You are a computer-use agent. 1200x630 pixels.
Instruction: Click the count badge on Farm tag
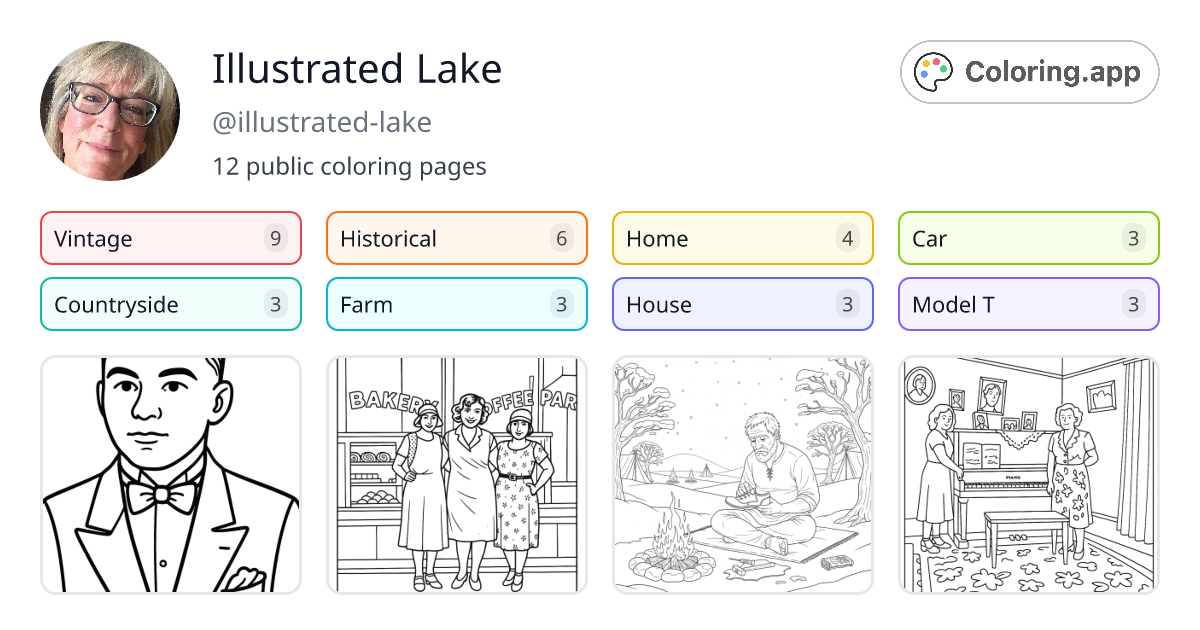pyautogui.click(x=561, y=304)
